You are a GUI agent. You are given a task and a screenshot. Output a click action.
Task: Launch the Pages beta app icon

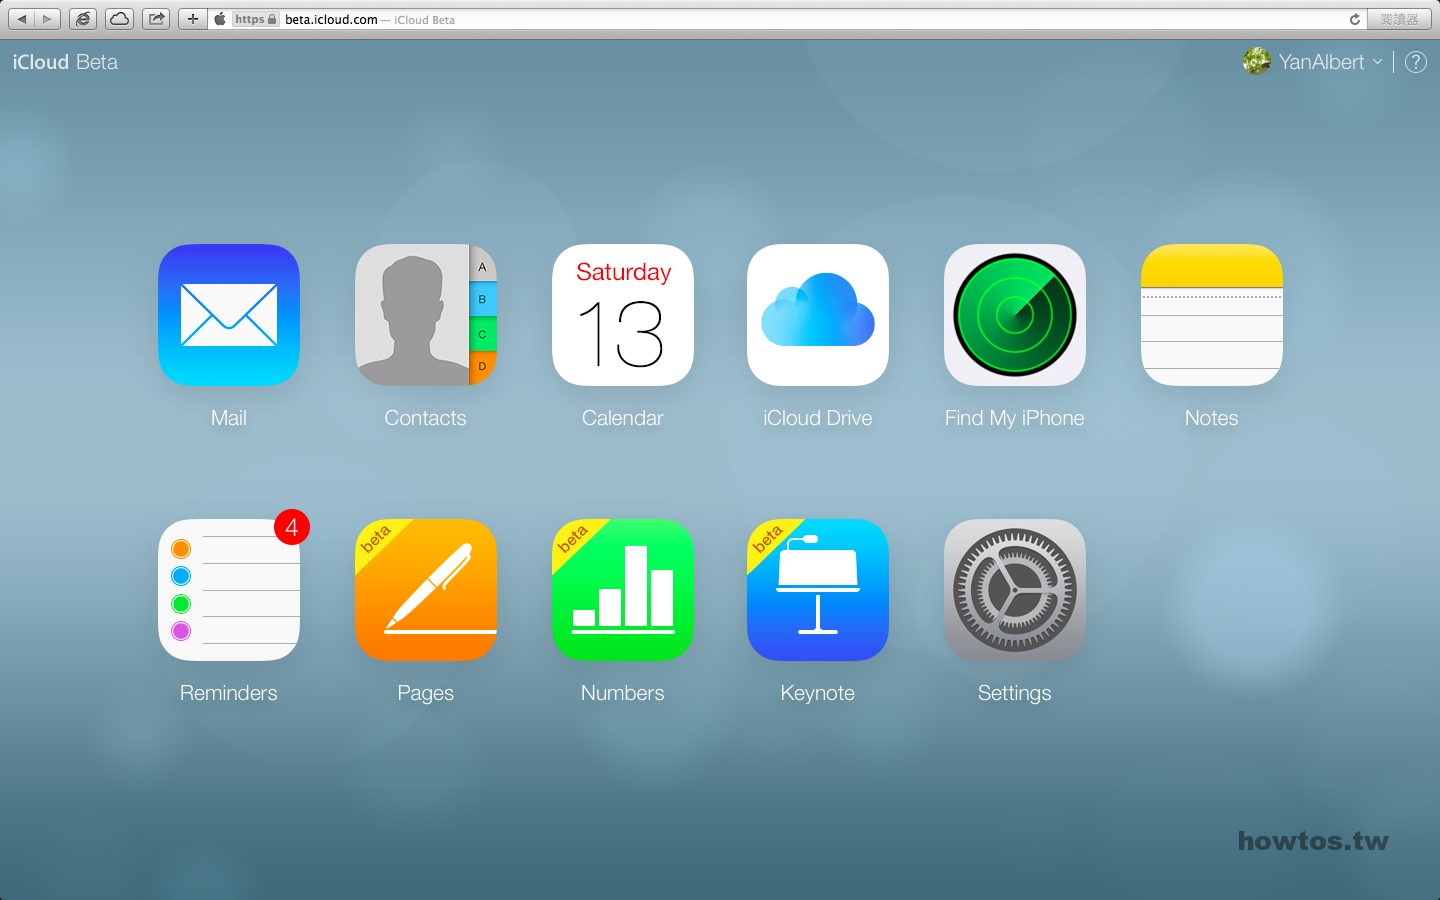(x=426, y=590)
